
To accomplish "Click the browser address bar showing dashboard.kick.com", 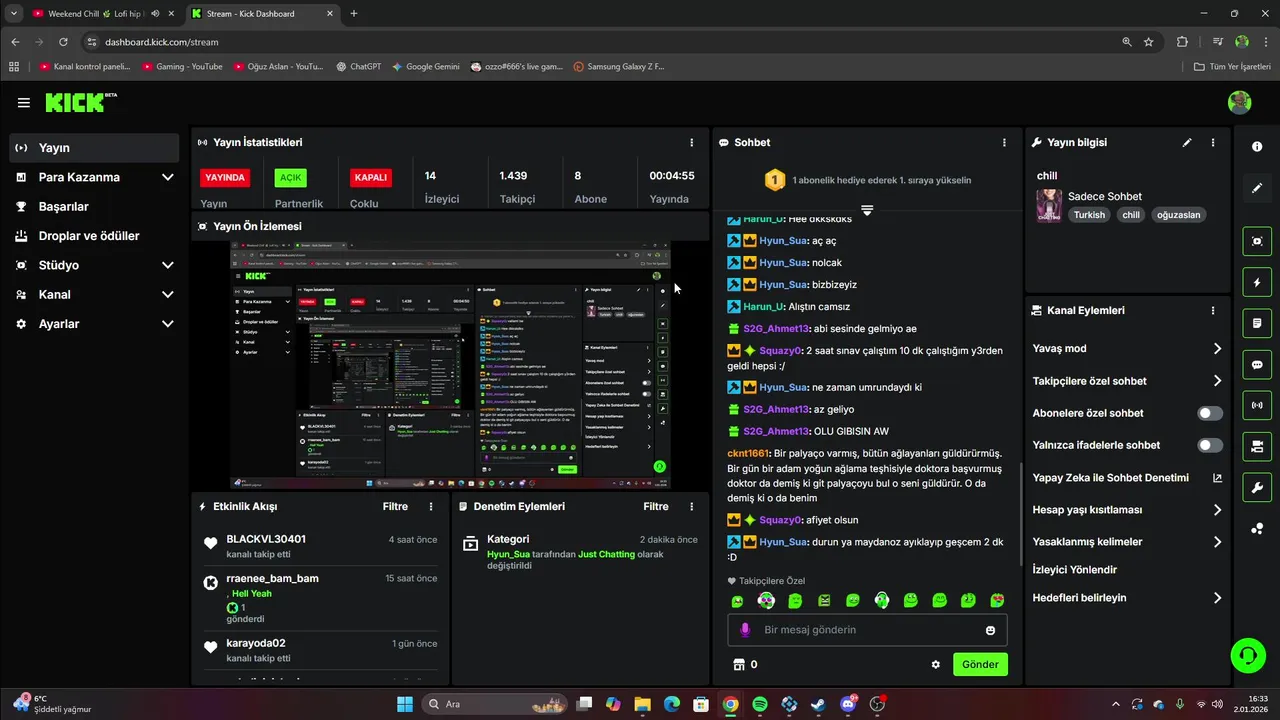I will 600,42.
